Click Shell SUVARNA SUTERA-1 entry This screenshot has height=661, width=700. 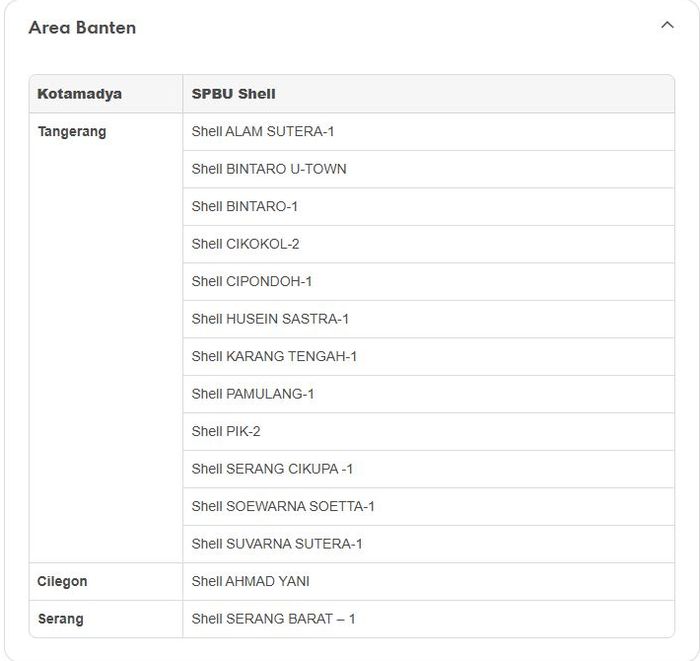pos(277,544)
